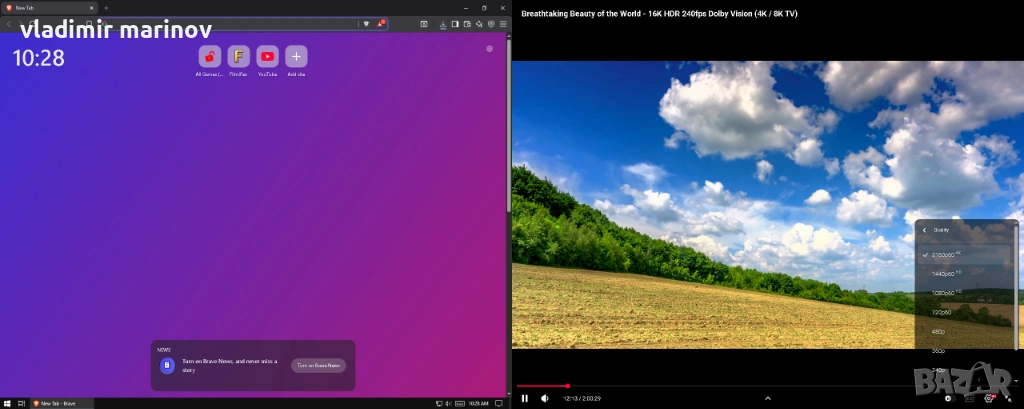Click Turn on Brave News button

point(319,366)
